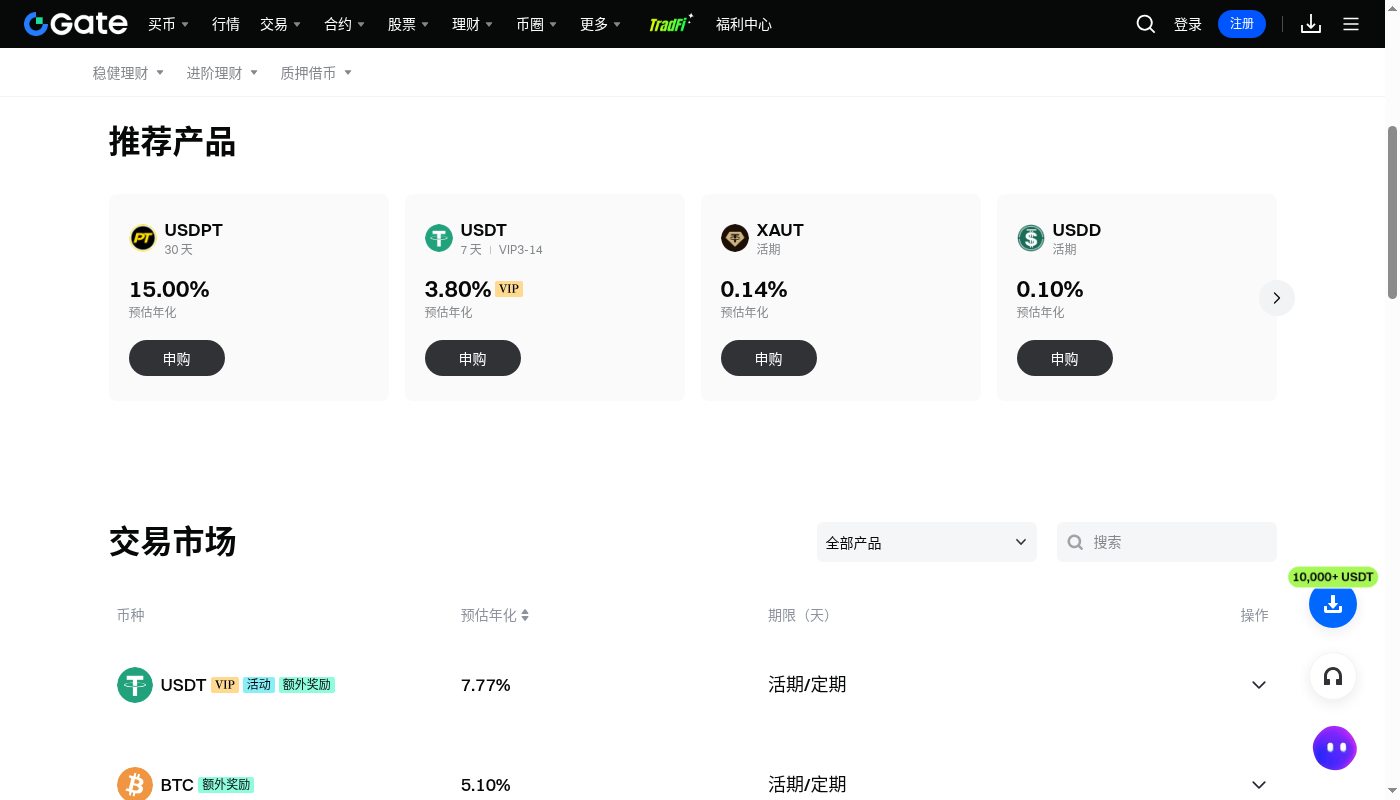
Task: Click the USDT coin icon in recommended card
Action: pos(439,238)
